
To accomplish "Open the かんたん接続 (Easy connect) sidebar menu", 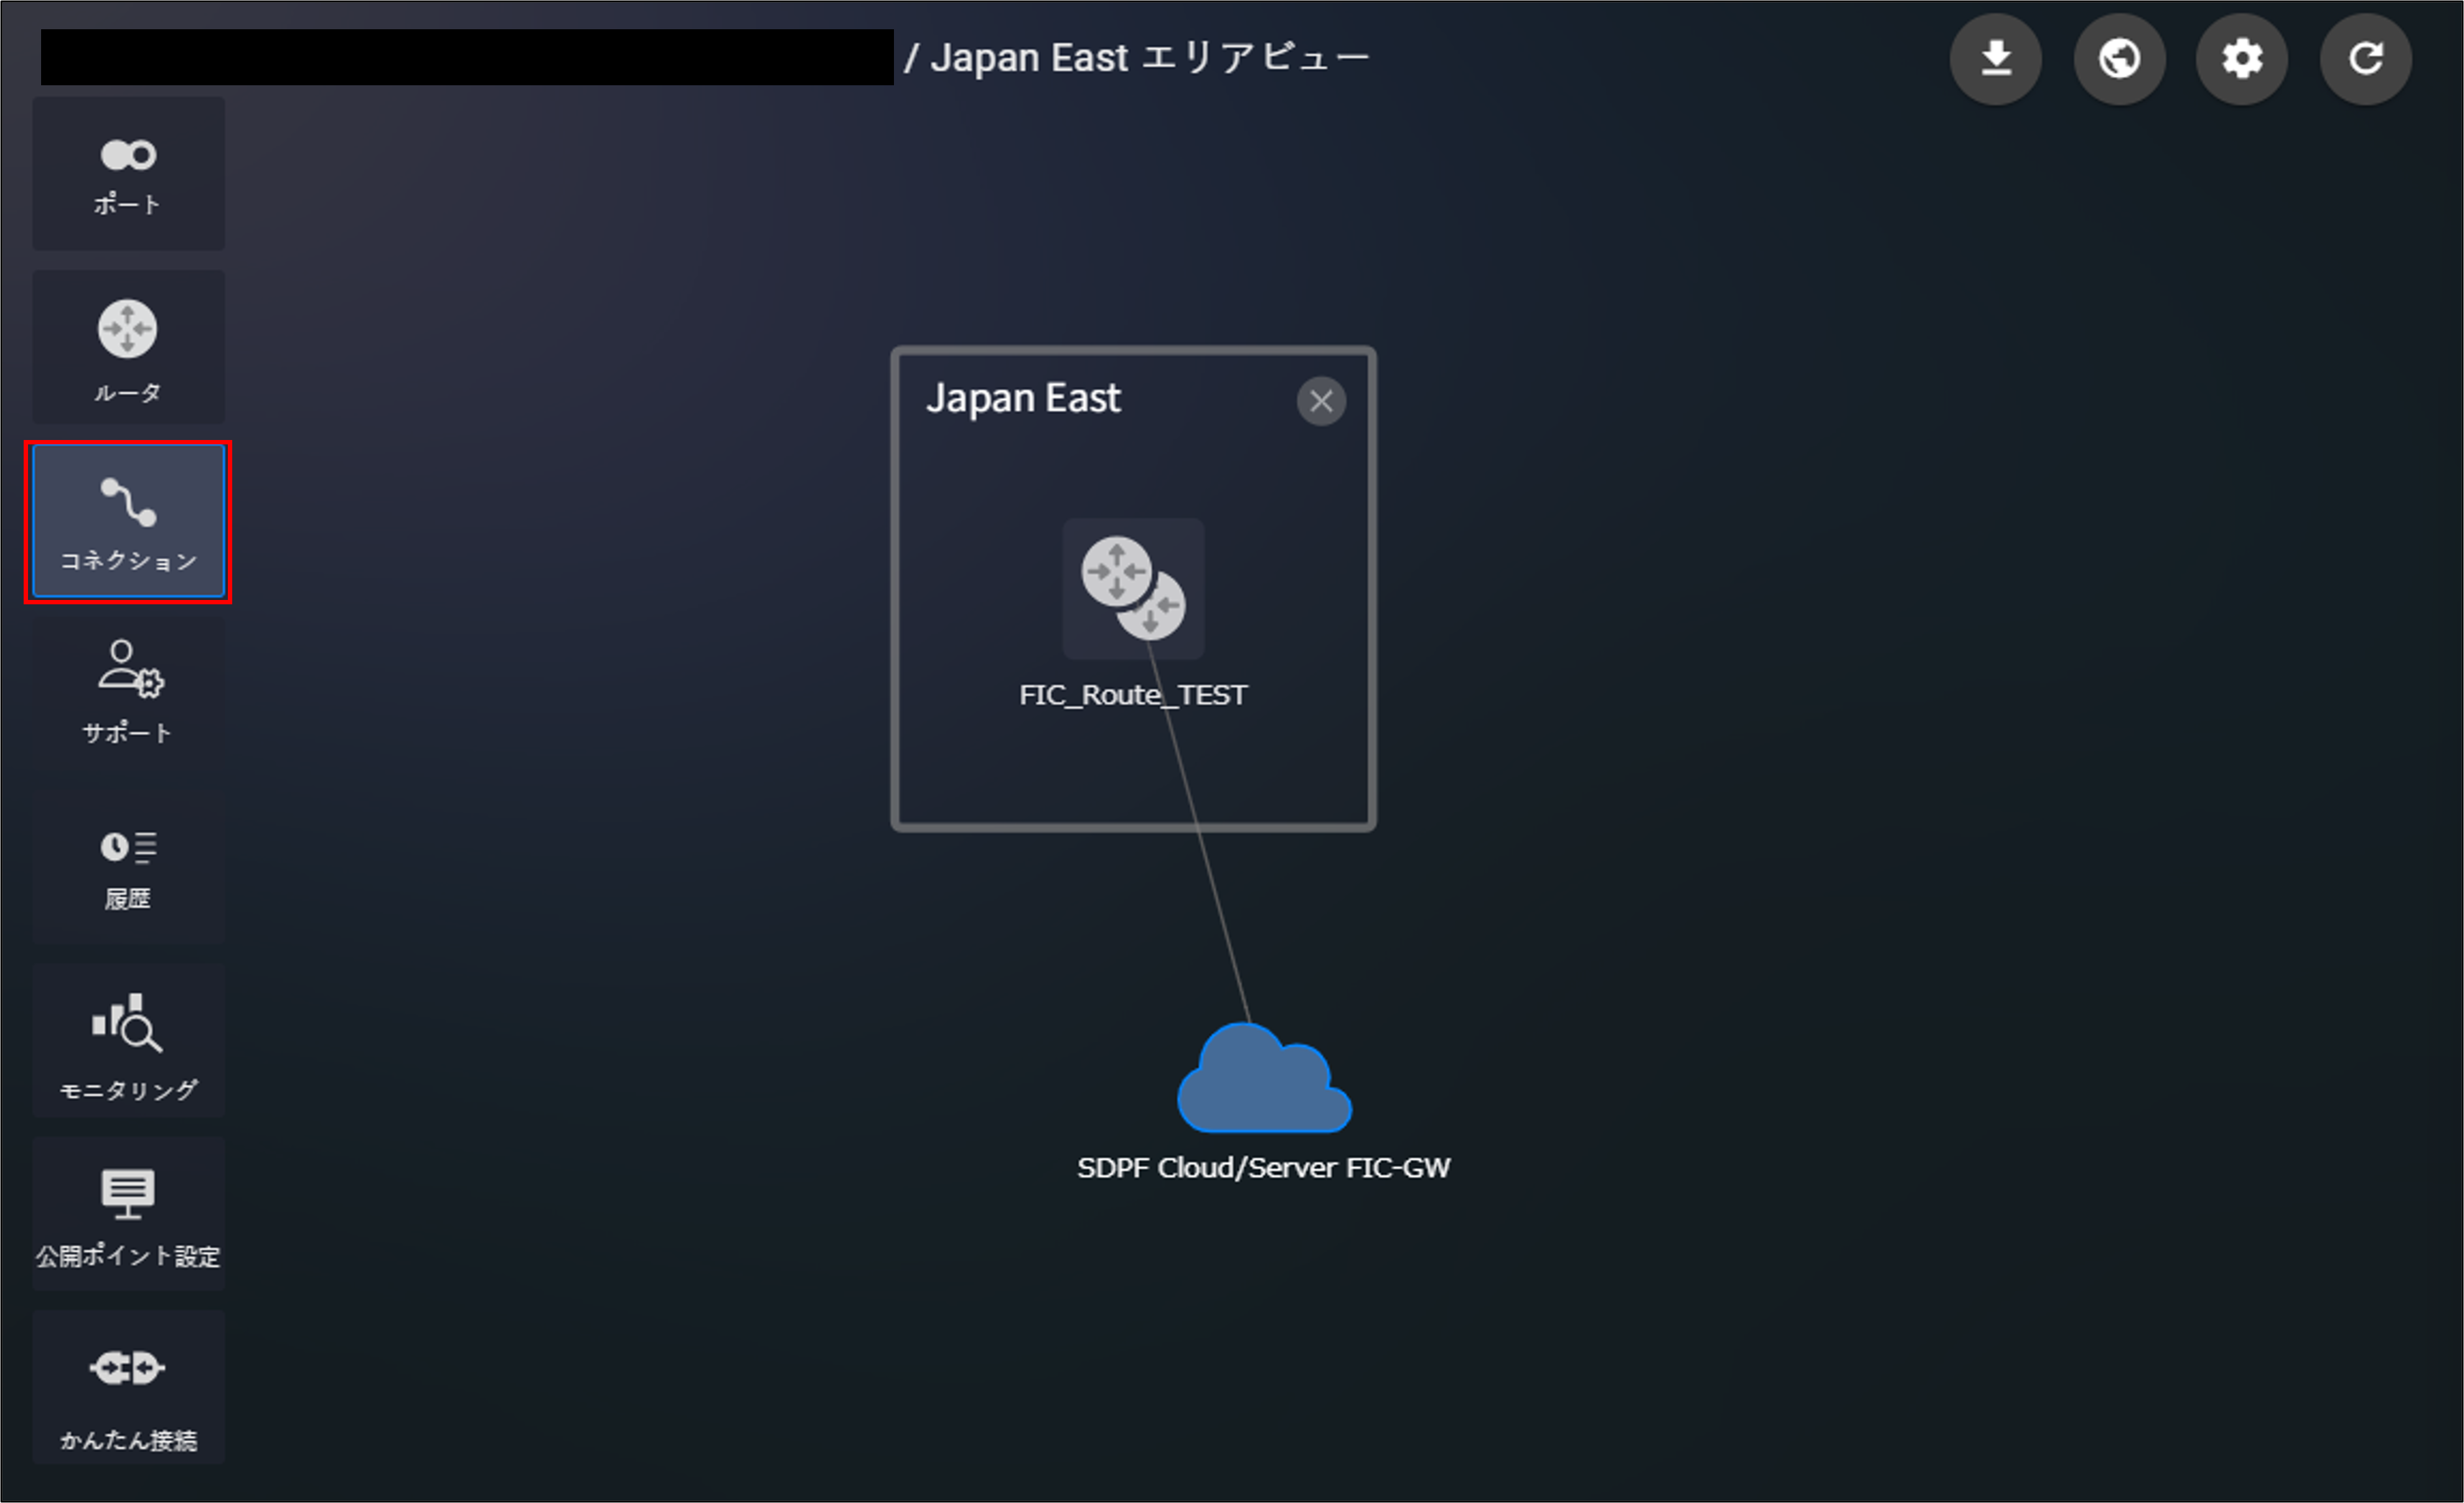I will pyautogui.click(x=128, y=1388).
